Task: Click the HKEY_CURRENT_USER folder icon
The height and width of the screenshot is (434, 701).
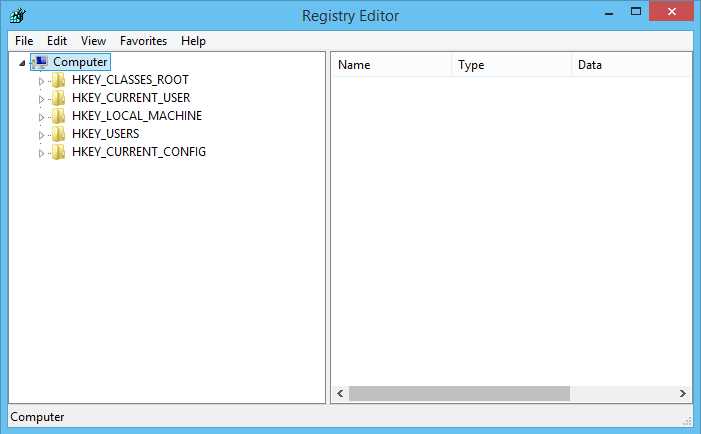Action: 59,98
